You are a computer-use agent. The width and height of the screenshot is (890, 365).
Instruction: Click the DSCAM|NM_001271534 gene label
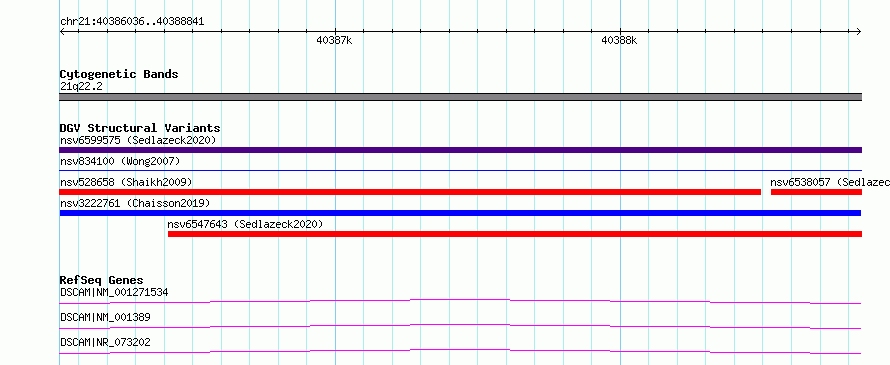(114, 292)
